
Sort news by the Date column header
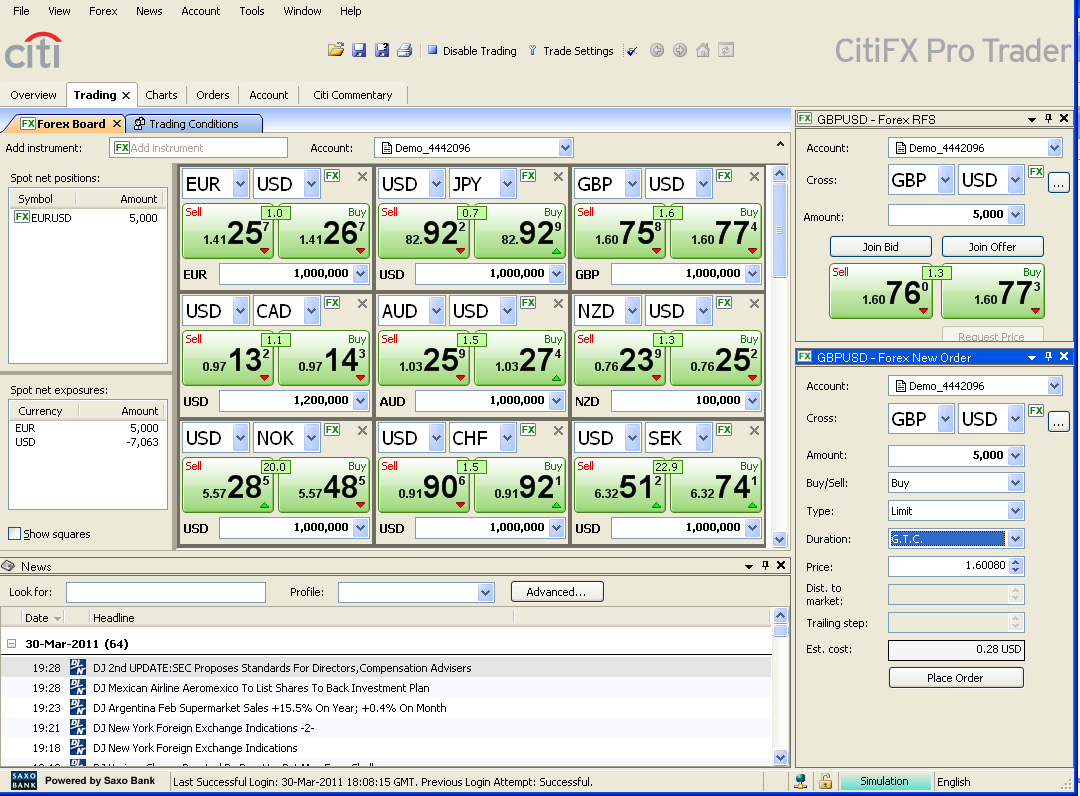click(x=42, y=618)
